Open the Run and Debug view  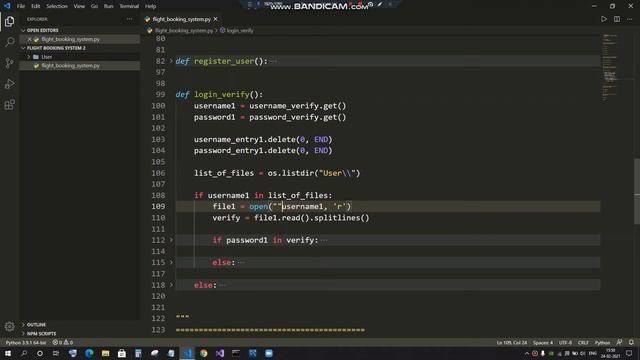9,84
